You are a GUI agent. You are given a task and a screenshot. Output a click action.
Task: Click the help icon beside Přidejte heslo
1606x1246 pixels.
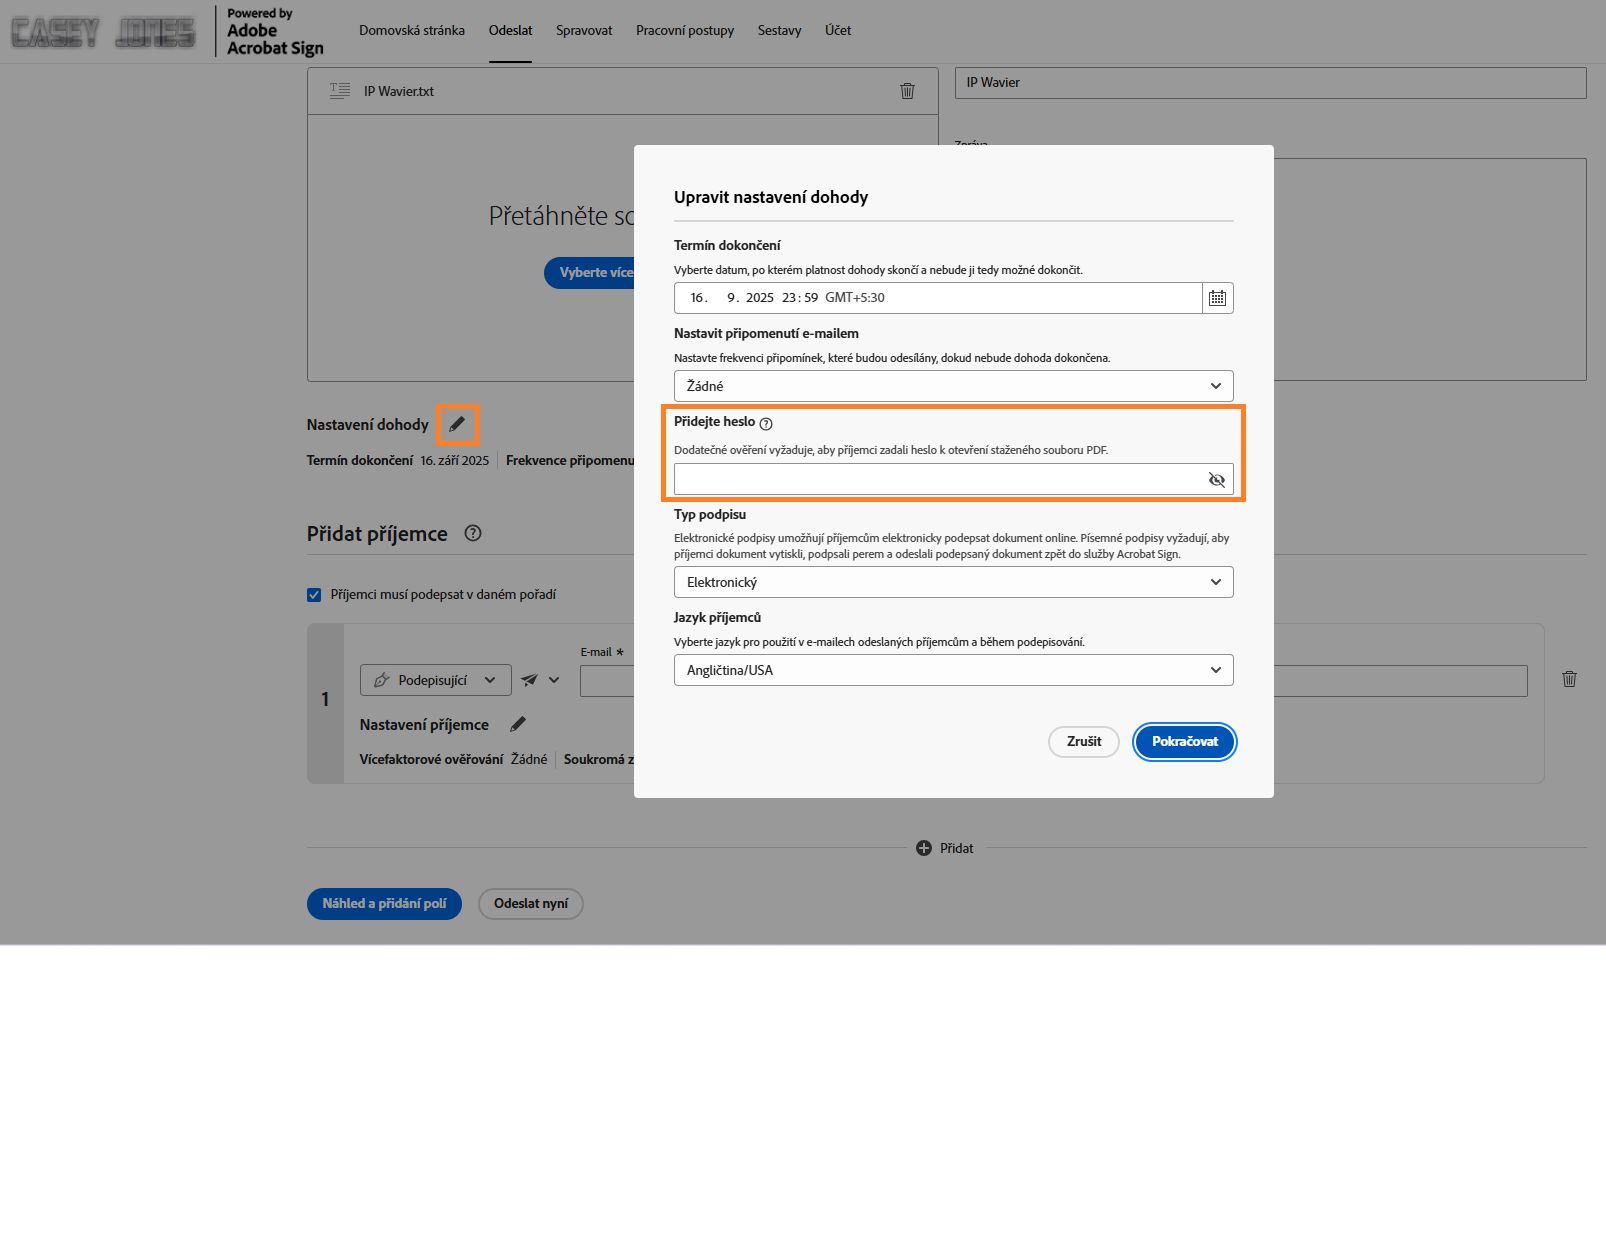(766, 424)
